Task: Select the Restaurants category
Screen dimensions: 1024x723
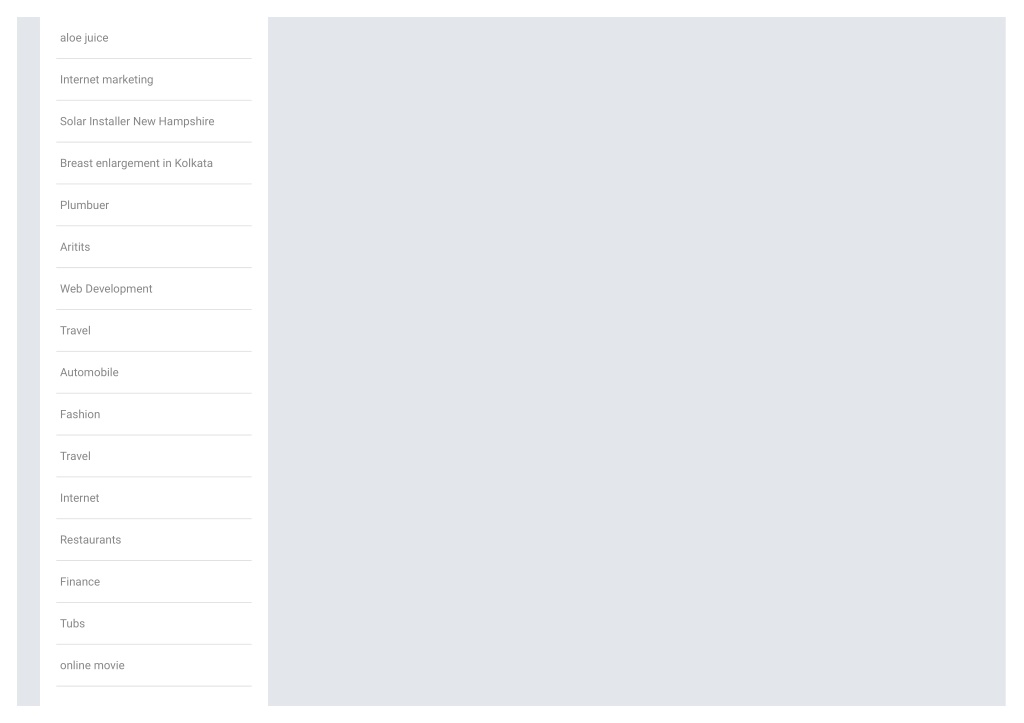Action: point(91,539)
